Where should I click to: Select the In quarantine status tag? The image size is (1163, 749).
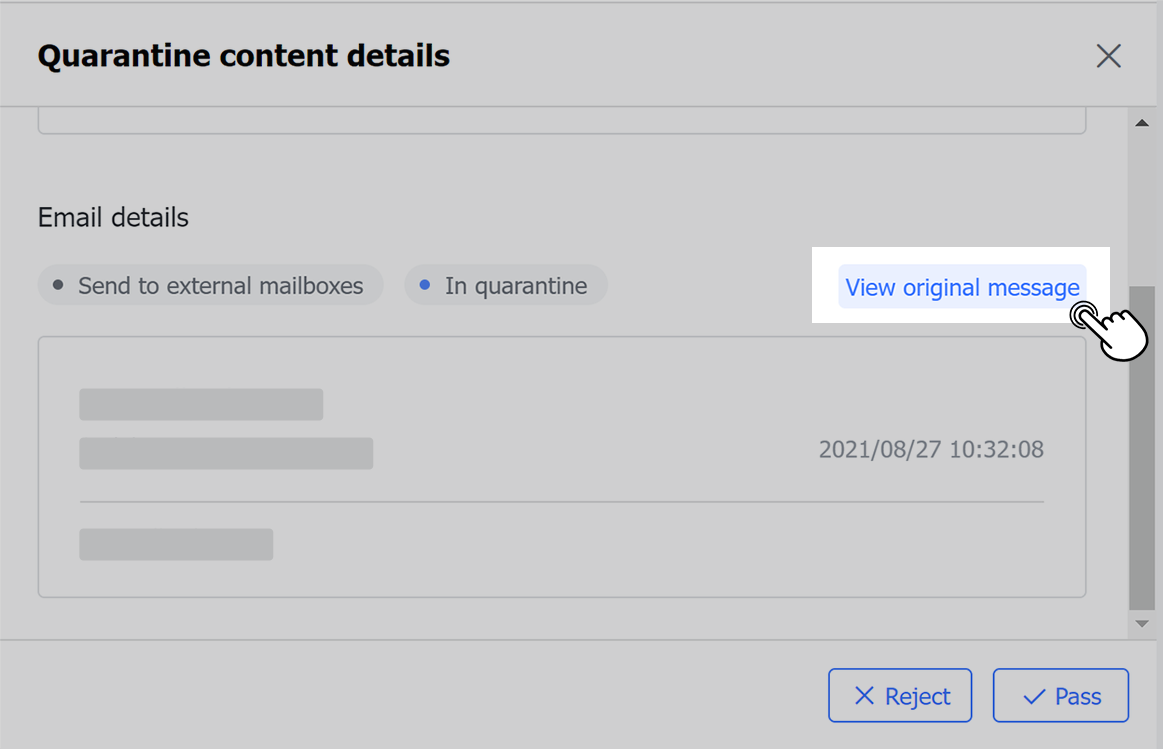point(506,285)
